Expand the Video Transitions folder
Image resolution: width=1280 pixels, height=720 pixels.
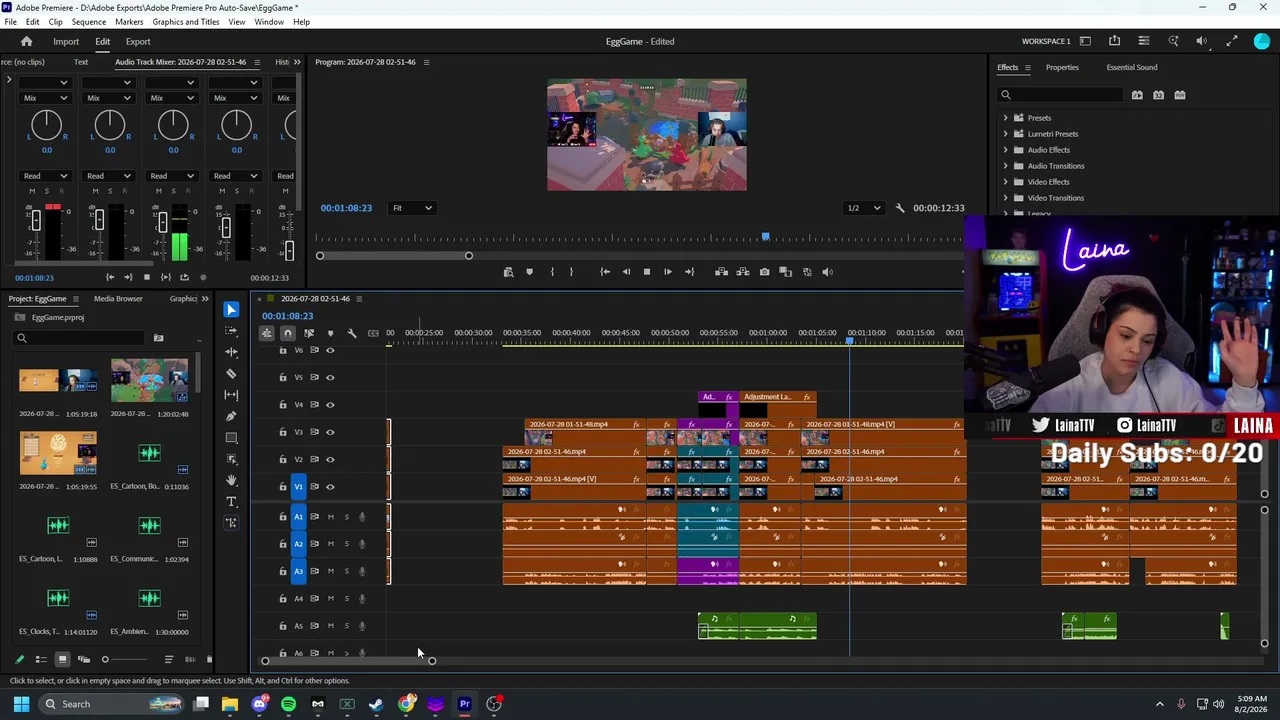coord(1006,198)
